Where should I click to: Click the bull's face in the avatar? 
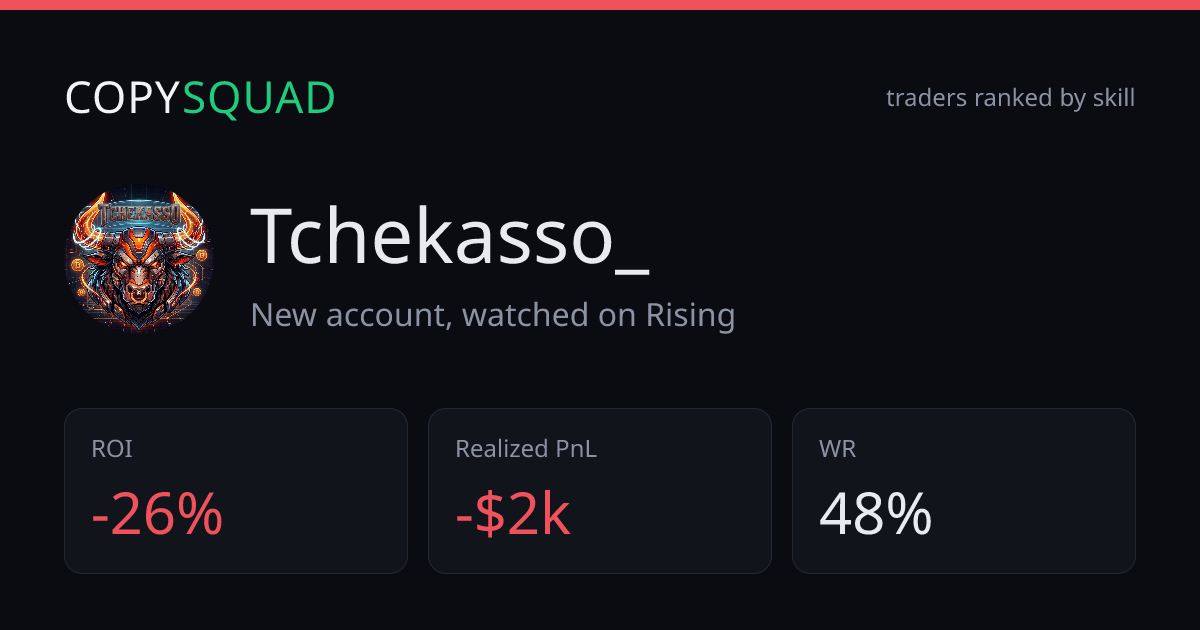click(139, 270)
